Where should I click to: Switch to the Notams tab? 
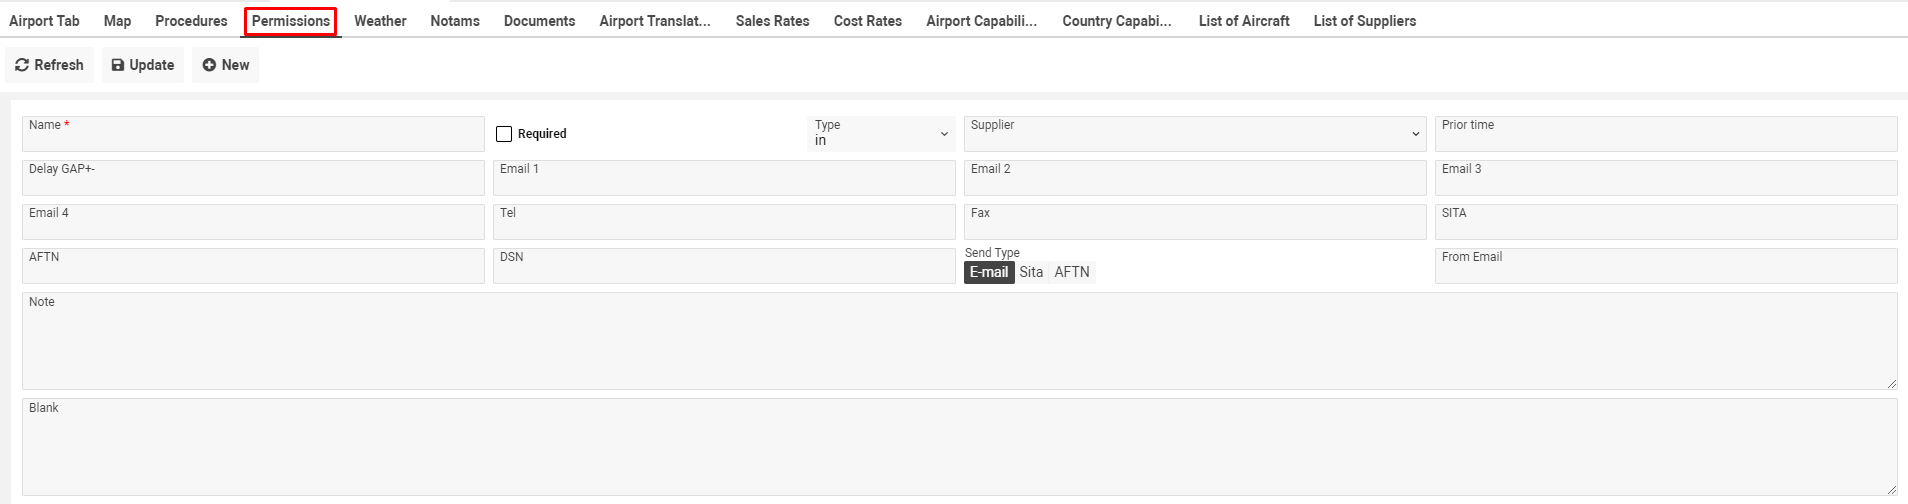pos(455,21)
